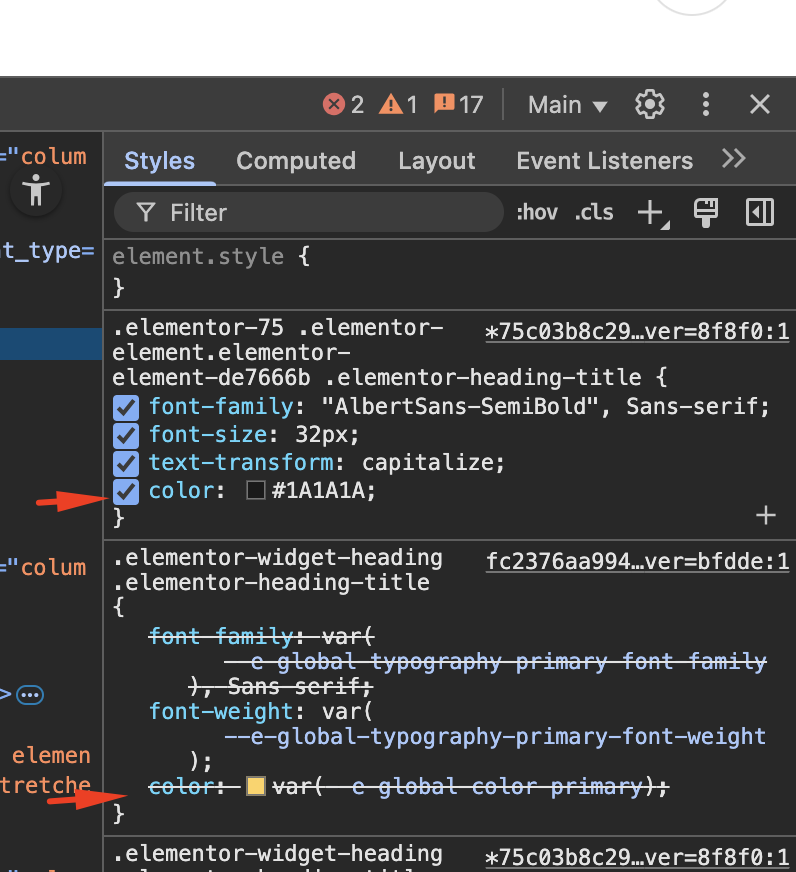Click the accessibility figure icon
This screenshot has width=796, height=872.
coord(36,190)
